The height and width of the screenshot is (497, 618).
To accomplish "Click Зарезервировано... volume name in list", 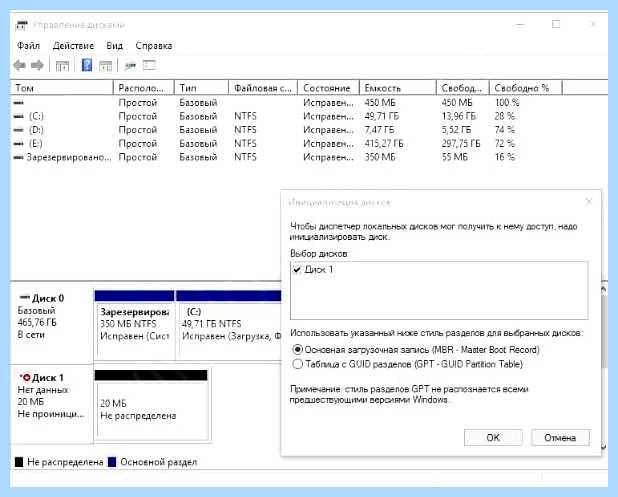I will [x=69, y=158].
